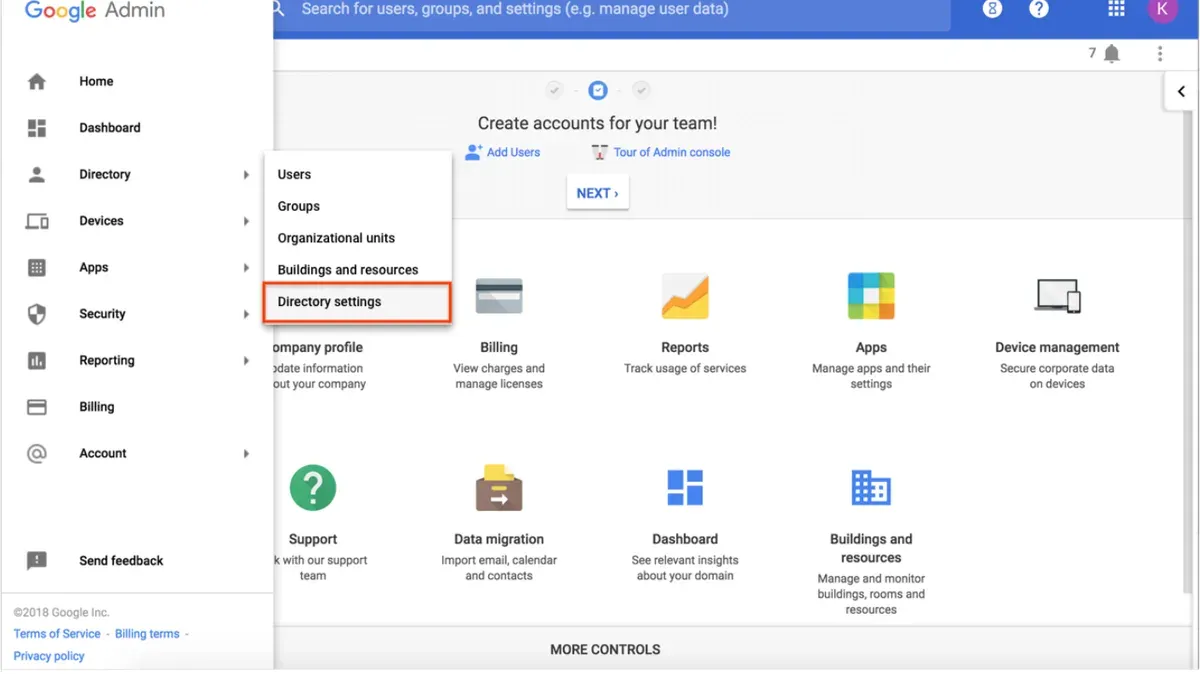Click the NEXT button
The height and width of the screenshot is (675, 1200).
tap(598, 193)
